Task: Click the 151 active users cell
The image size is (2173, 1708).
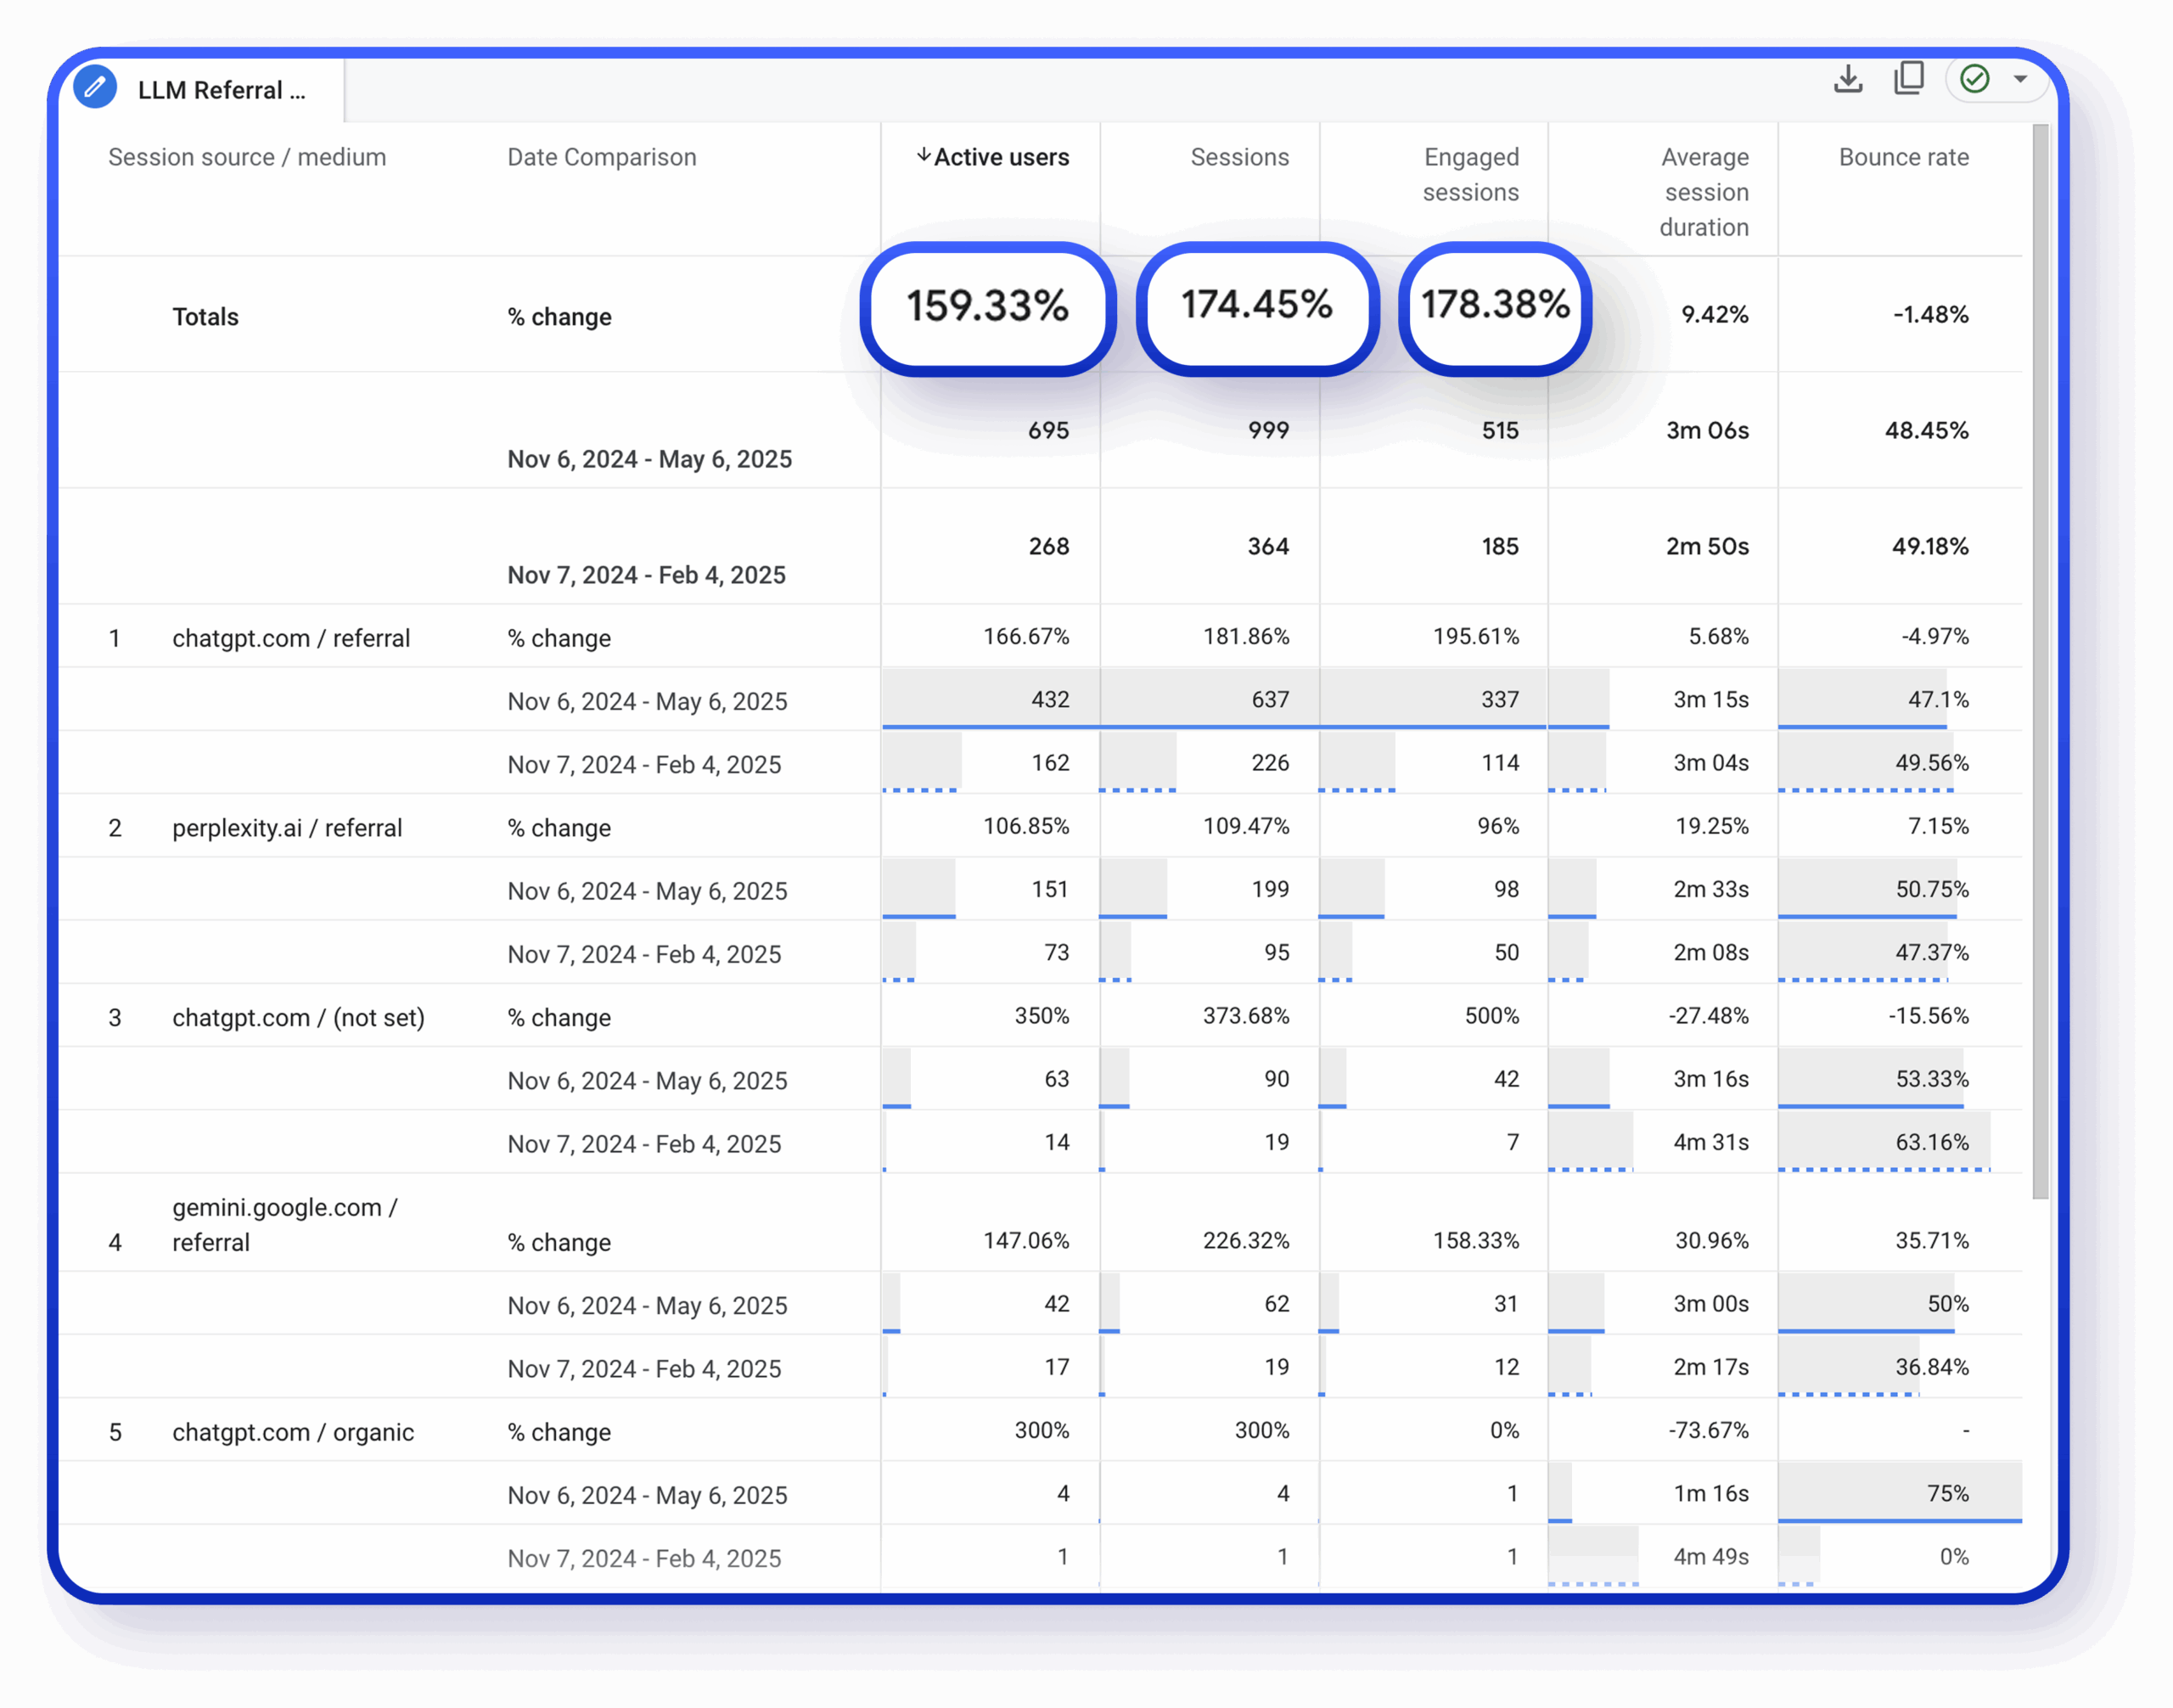Action: point(1050,890)
